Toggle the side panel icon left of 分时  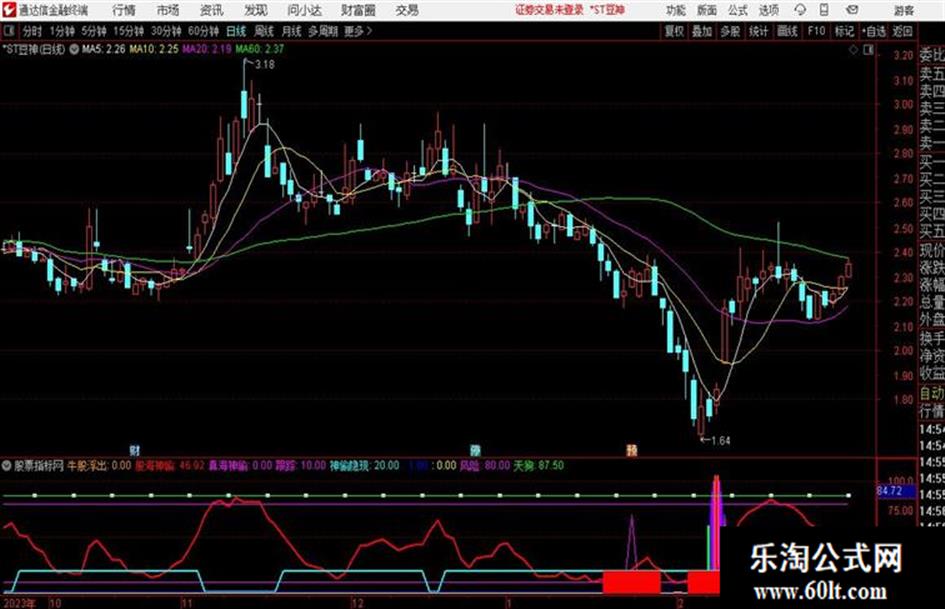[8, 31]
